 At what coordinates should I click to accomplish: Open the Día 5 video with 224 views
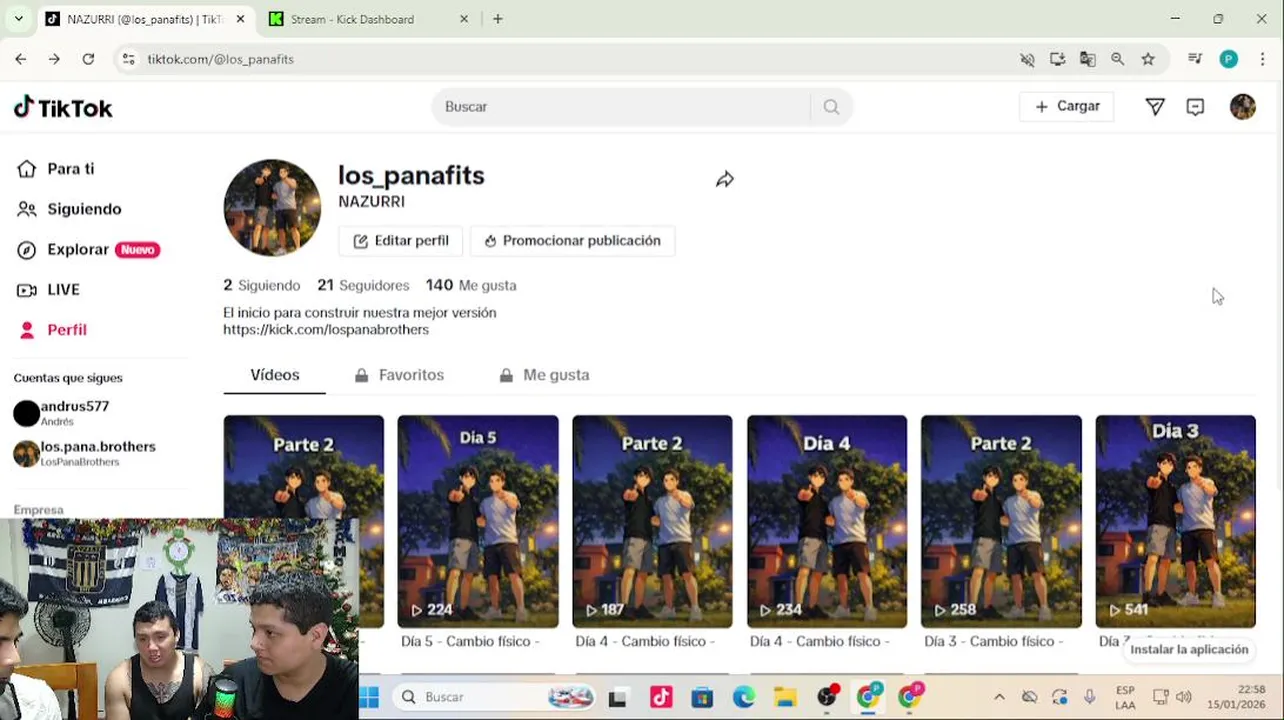click(478, 521)
